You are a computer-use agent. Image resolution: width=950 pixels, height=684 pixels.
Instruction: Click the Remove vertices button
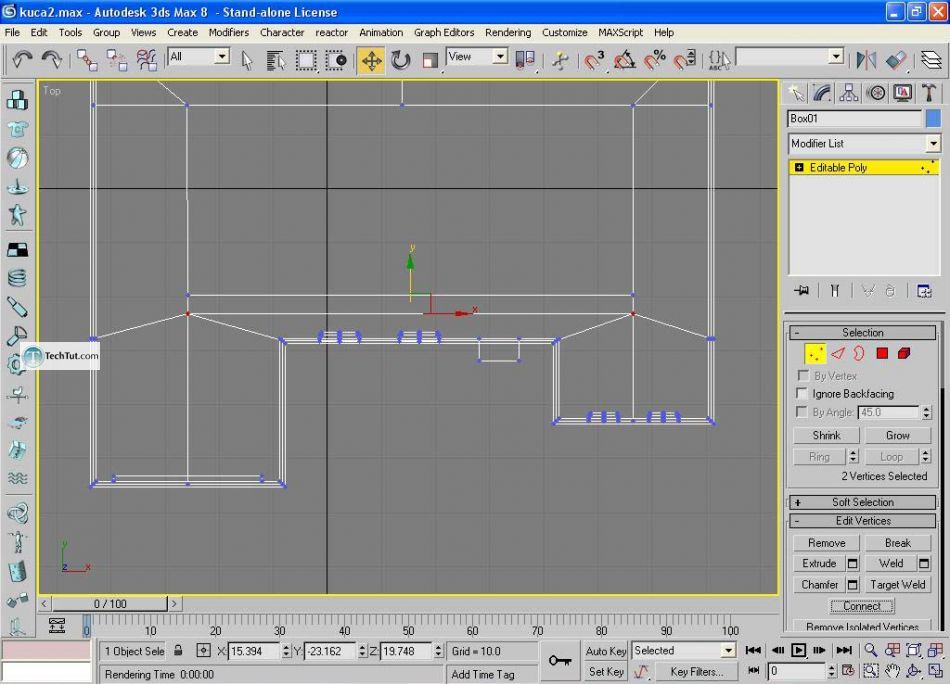coord(826,543)
